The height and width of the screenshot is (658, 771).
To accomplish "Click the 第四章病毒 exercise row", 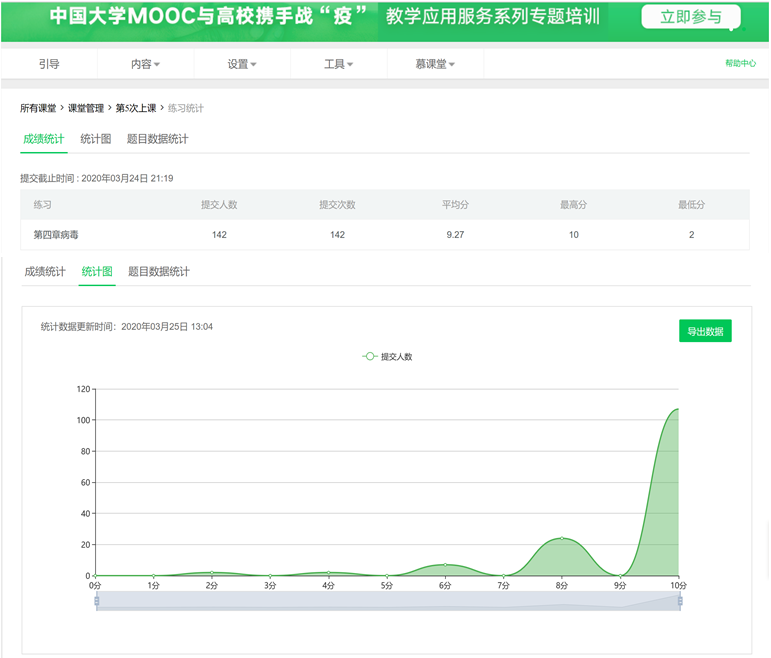I will (x=56, y=235).
